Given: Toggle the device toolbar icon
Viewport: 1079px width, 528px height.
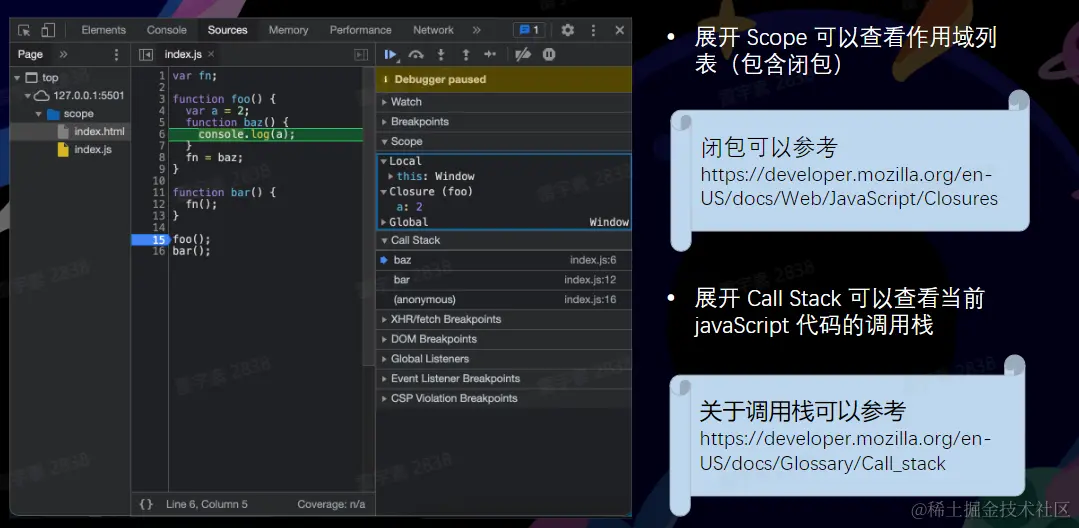Looking at the screenshot, I should [x=47, y=30].
